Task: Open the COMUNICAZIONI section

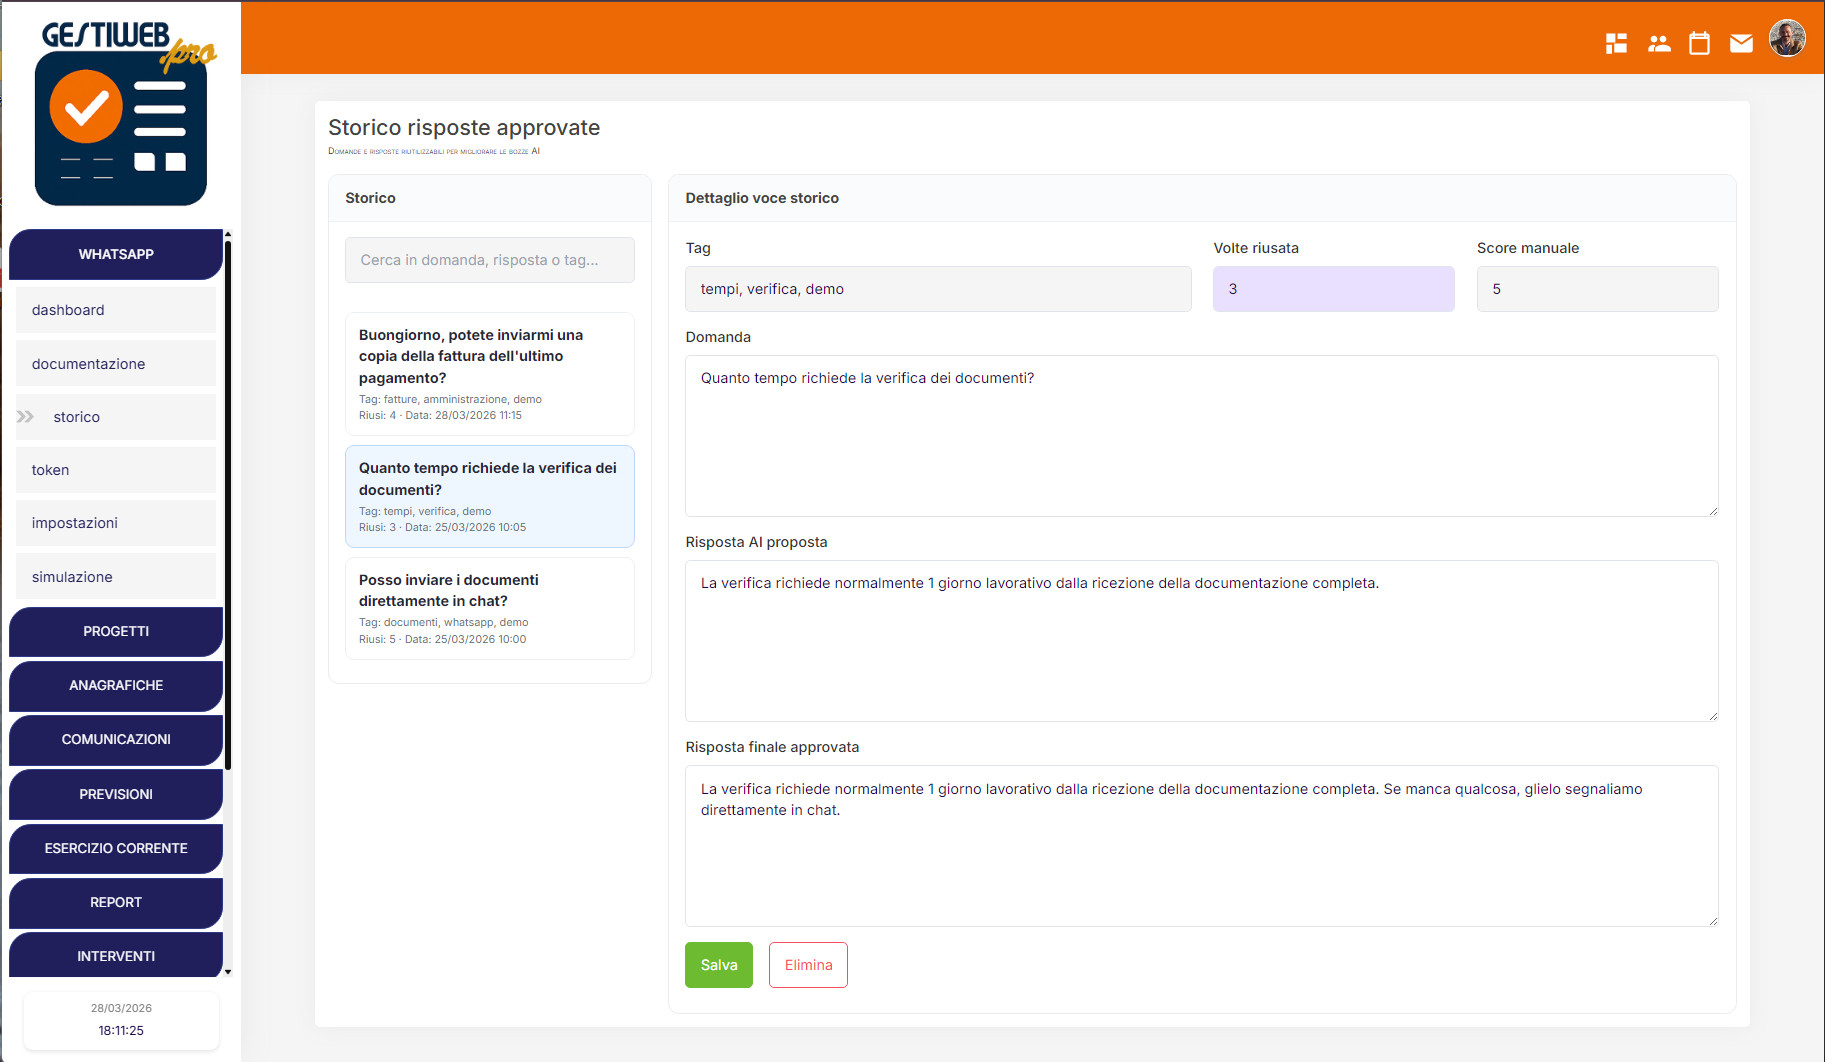Action: pyautogui.click(x=116, y=740)
